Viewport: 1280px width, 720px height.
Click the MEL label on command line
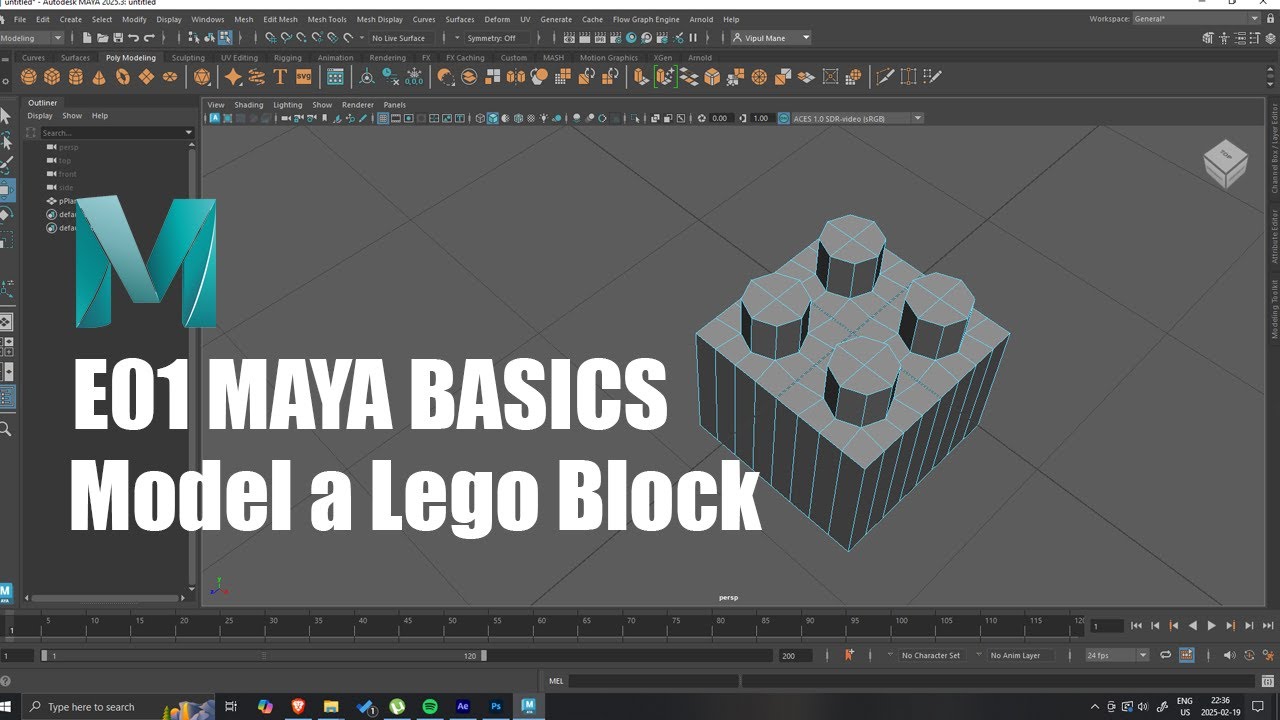556,681
